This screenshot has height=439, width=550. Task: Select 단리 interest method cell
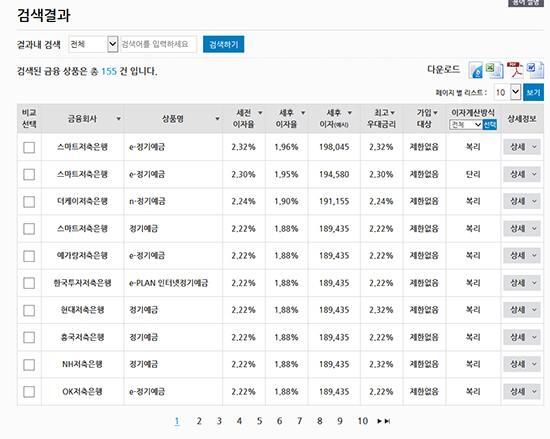click(x=473, y=174)
